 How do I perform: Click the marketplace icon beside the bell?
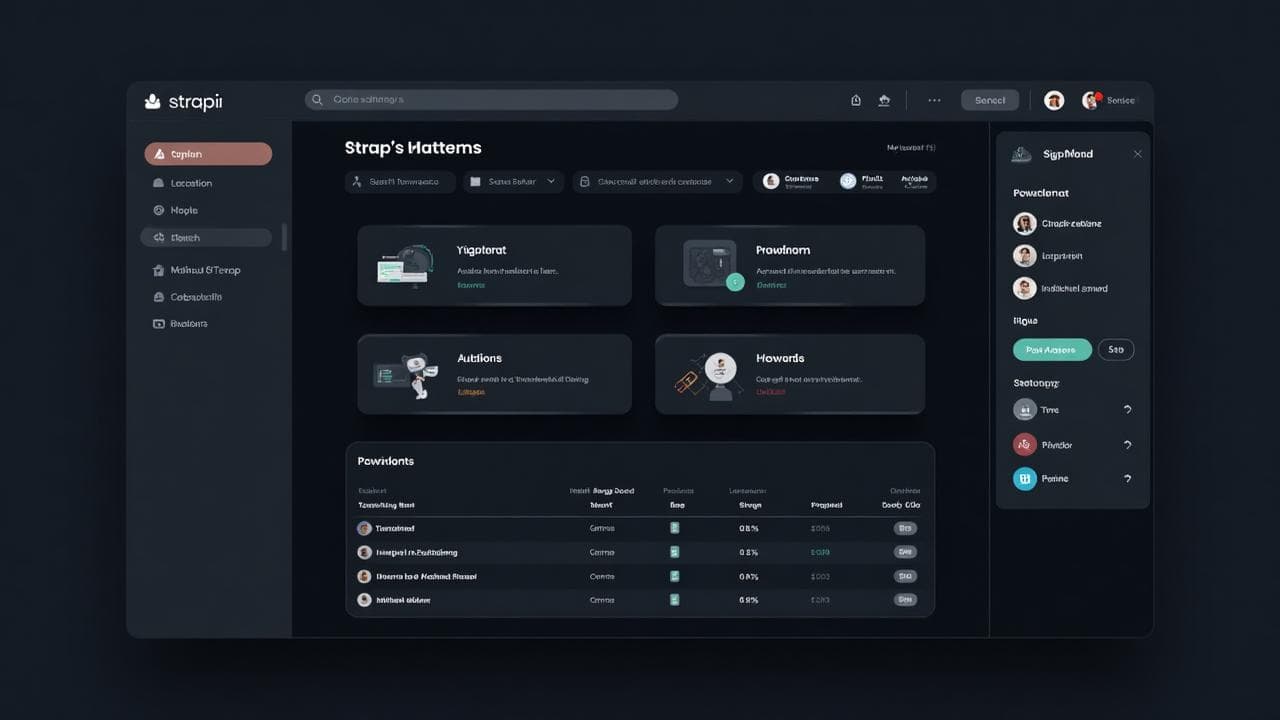pyautogui.click(x=884, y=100)
